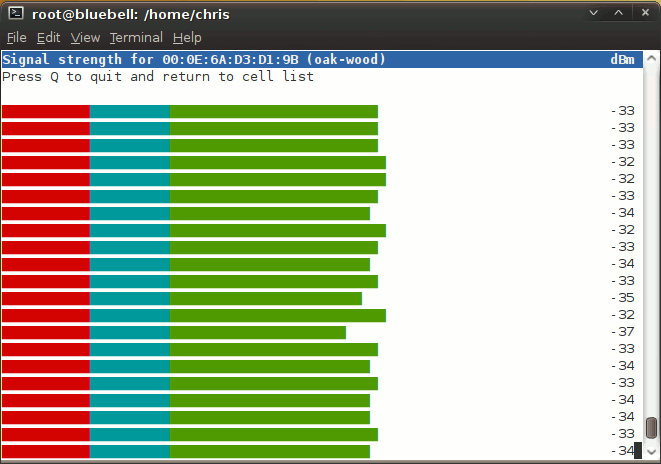The image size is (661, 464).
Task: Minimize the terminal window
Action: click(x=594, y=13)
